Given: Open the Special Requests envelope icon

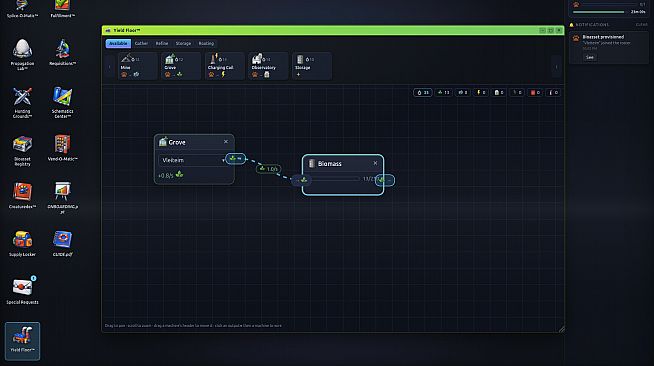Looking at the screenshot, I should pyautogui.click(x=22, y=291).
